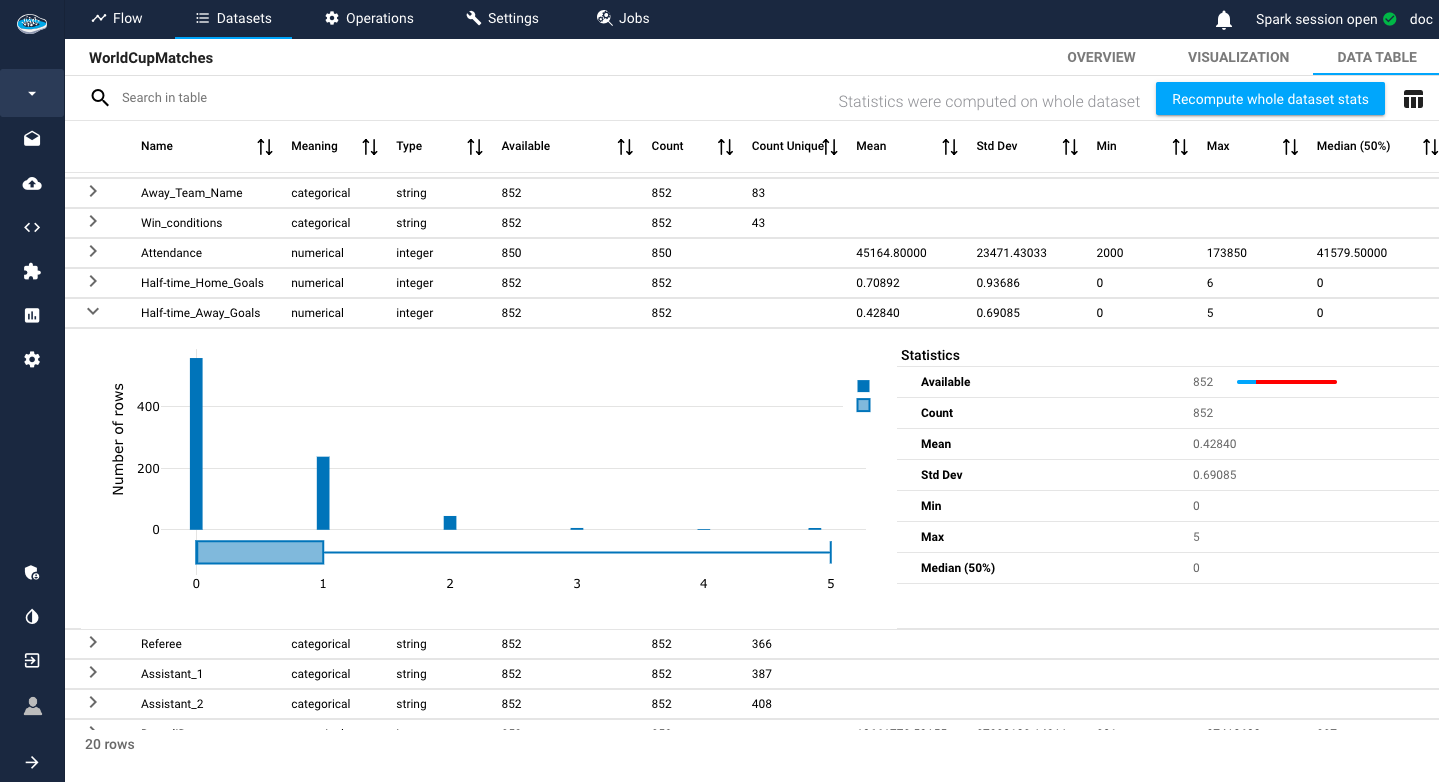This screenshot has width=1439, height=782.
Task: Switch to the Visualization tab
Action: (x=1238, y=57)
